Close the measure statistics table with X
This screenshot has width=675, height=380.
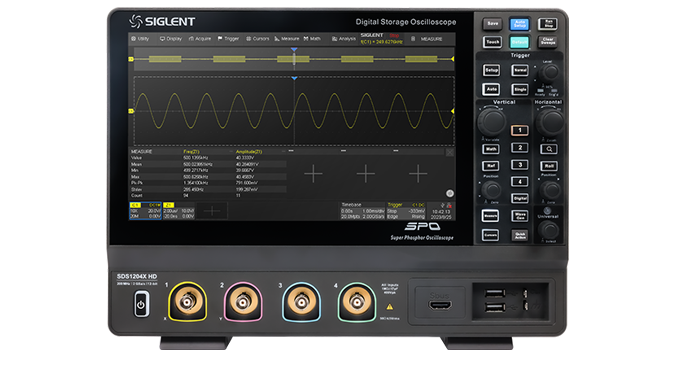(449, 152)
